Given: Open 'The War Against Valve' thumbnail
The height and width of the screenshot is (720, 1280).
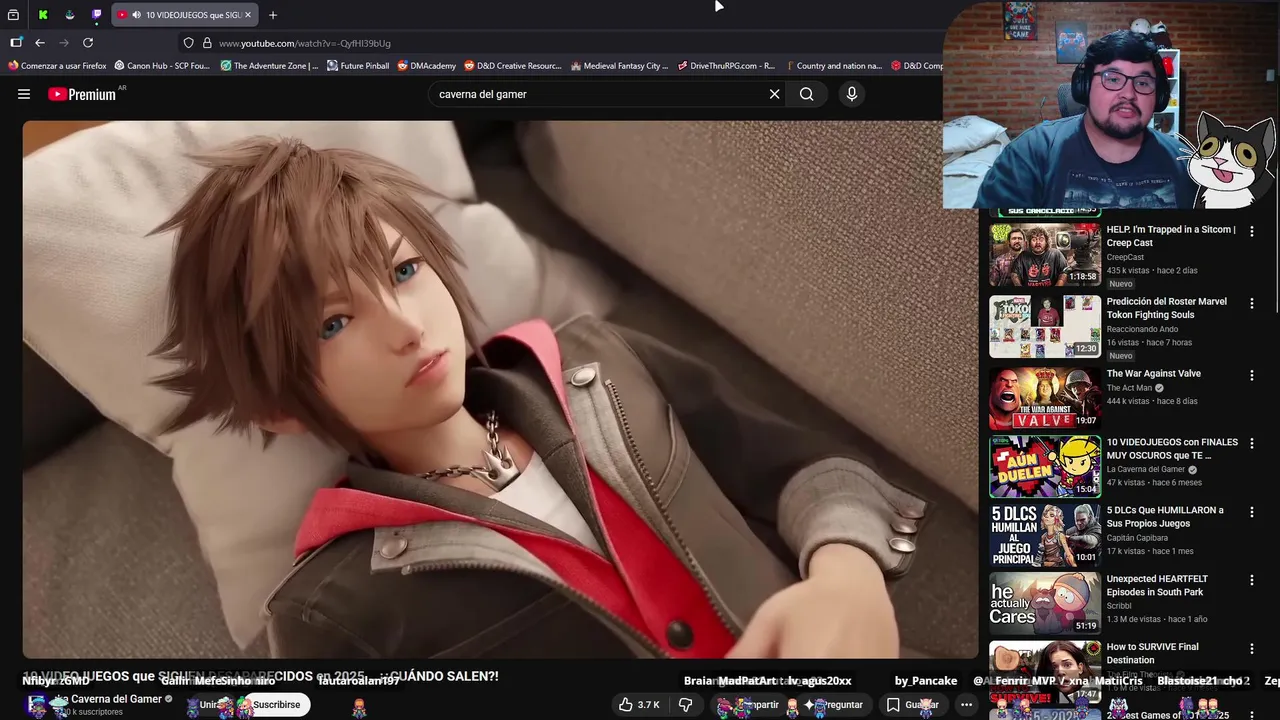Looking at the screenshot, I should [x=1045, y=398].
